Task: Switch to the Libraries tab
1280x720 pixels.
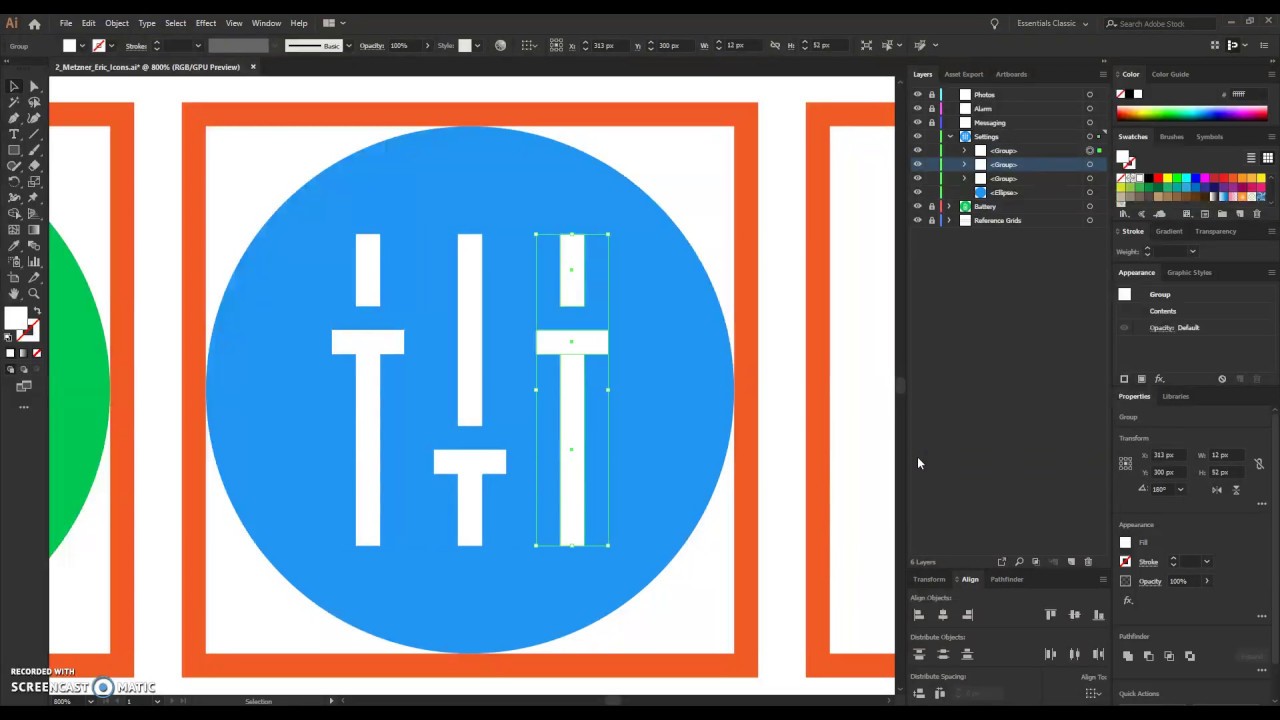Action: pos(1175,396)
